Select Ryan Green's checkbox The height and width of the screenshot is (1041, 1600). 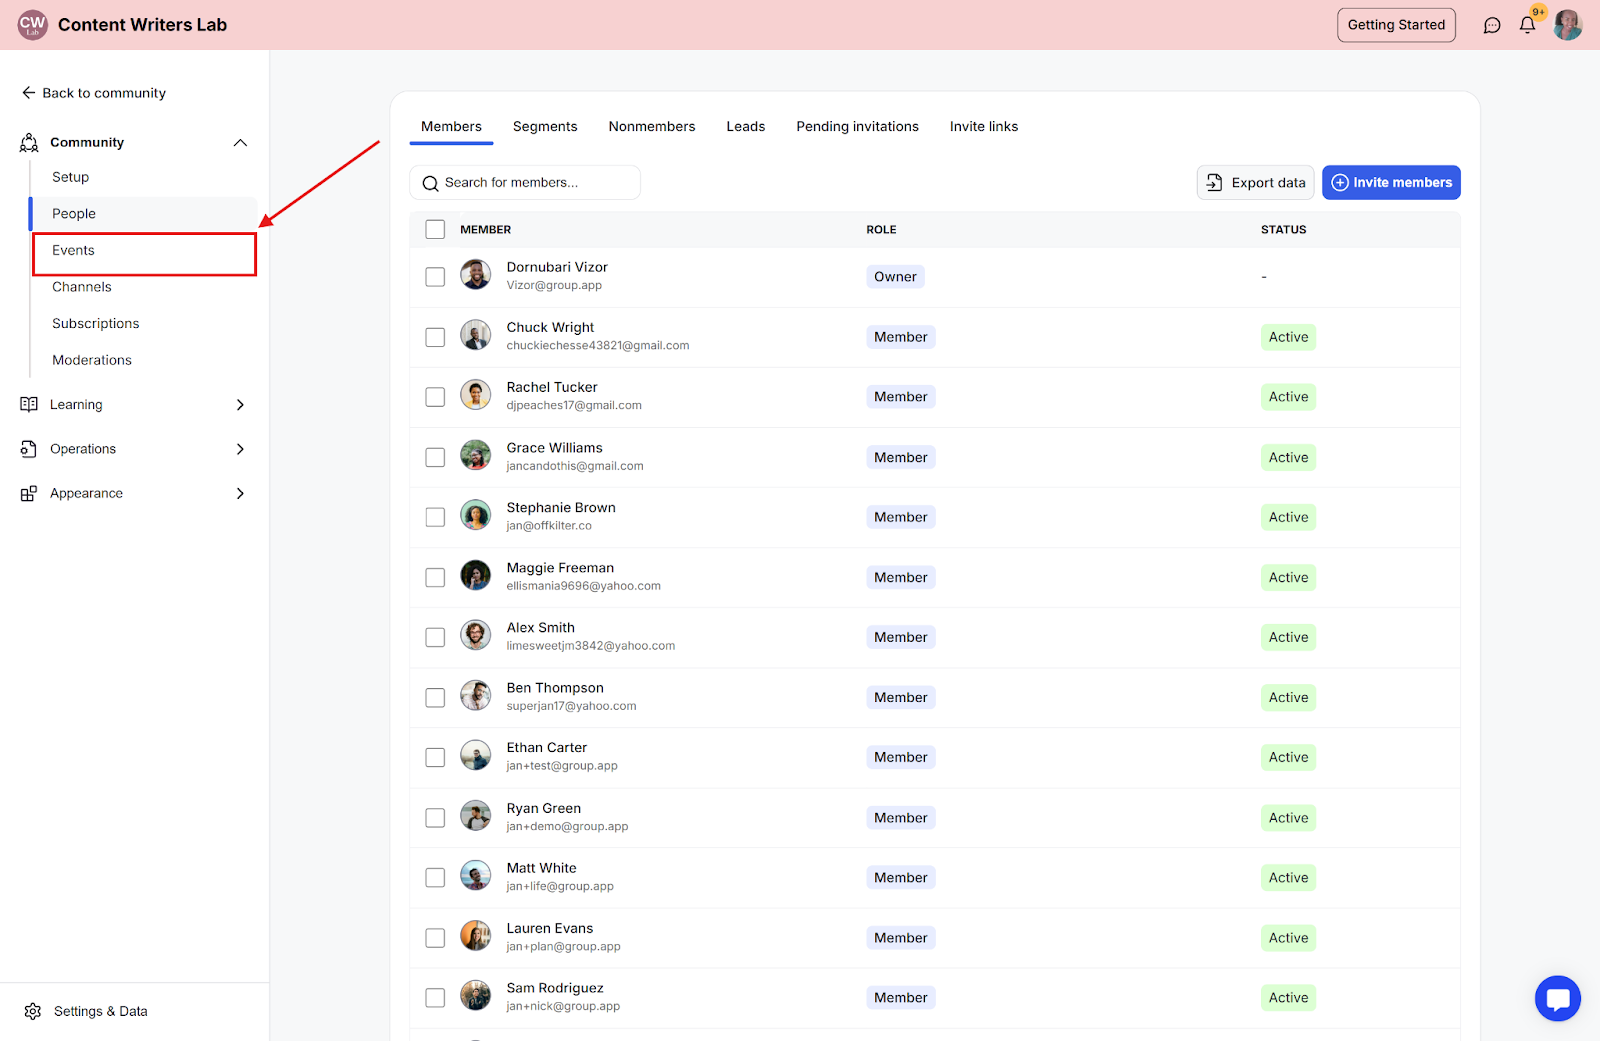tap(435, 818)
